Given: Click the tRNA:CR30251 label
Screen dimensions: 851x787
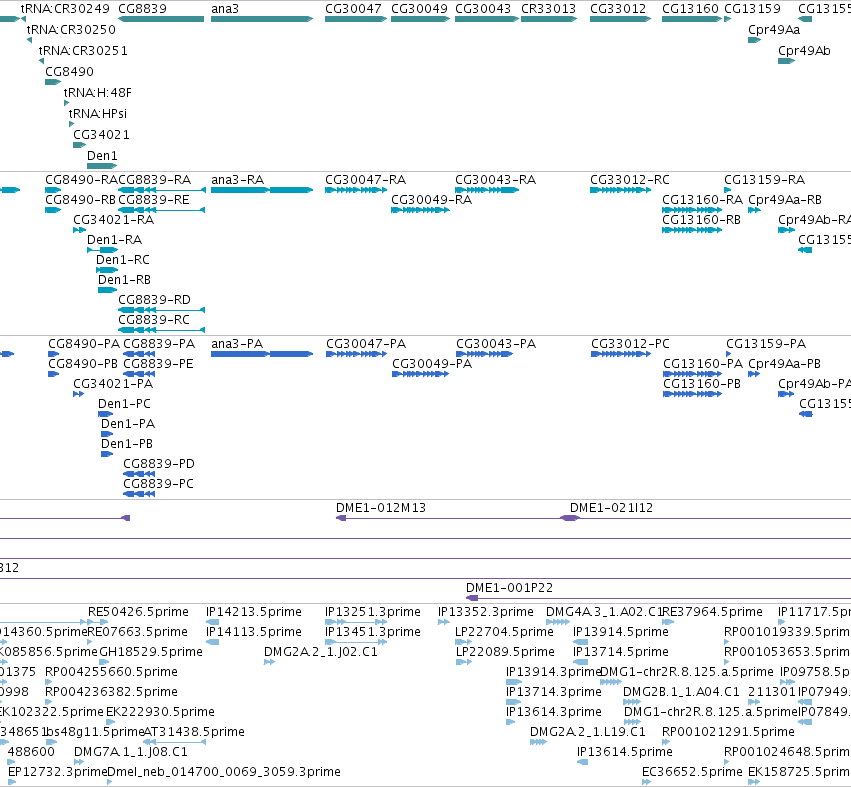Looking at the screenshot, I should 83,50.
